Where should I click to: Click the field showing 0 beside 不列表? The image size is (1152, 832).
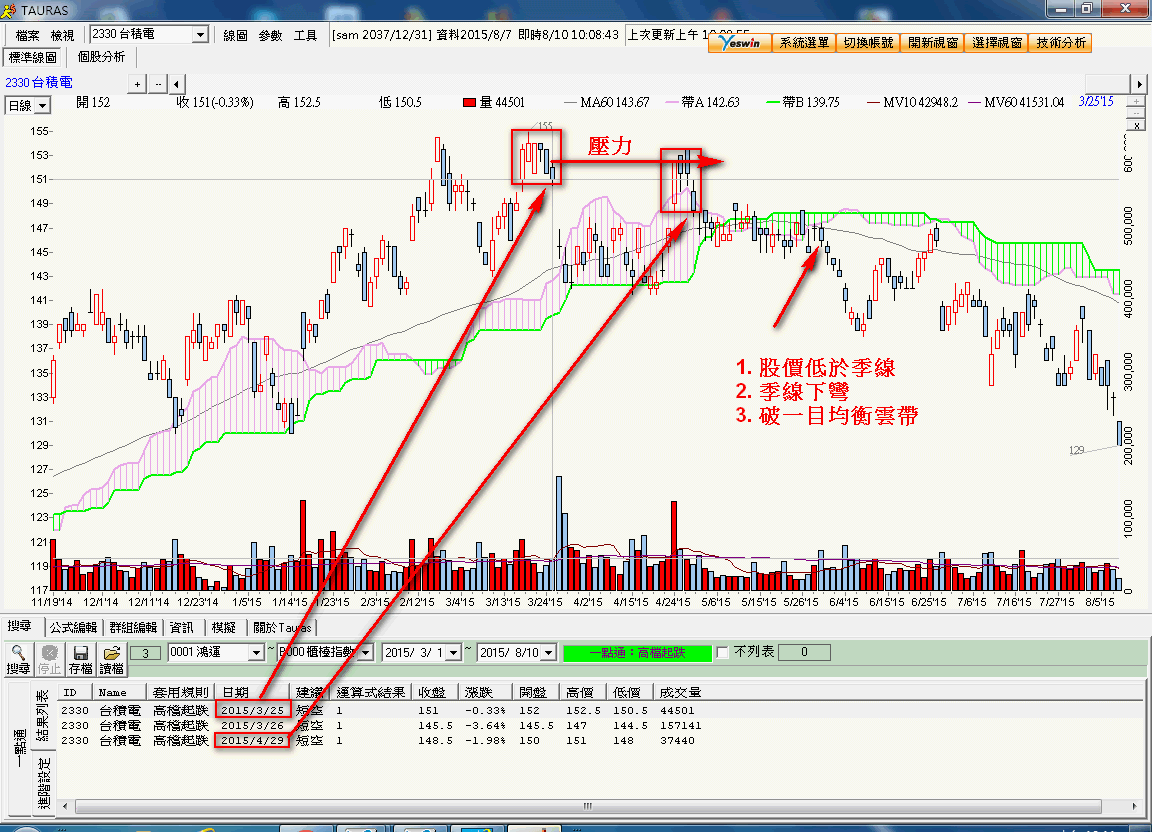click(x=804, y=652)
